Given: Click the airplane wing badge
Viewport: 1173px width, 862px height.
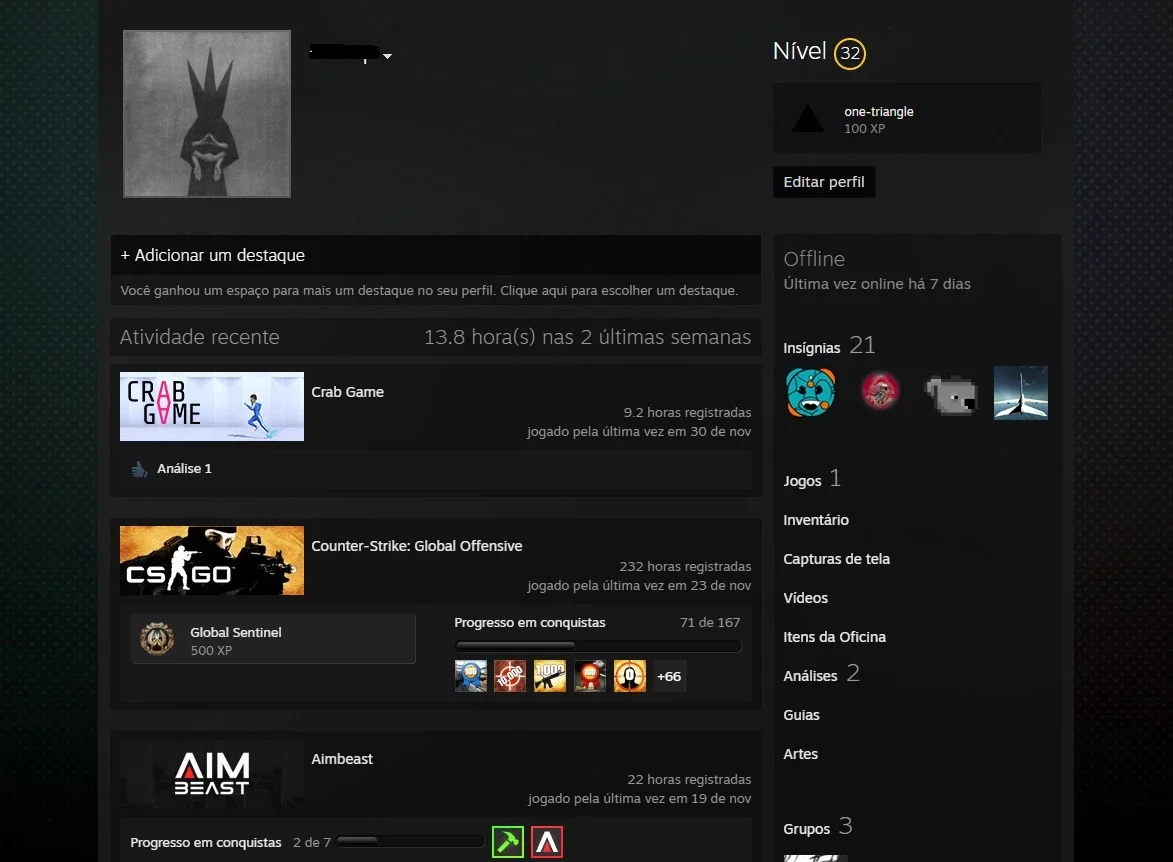Looking at the screenshot, I should coord(1020,393).
